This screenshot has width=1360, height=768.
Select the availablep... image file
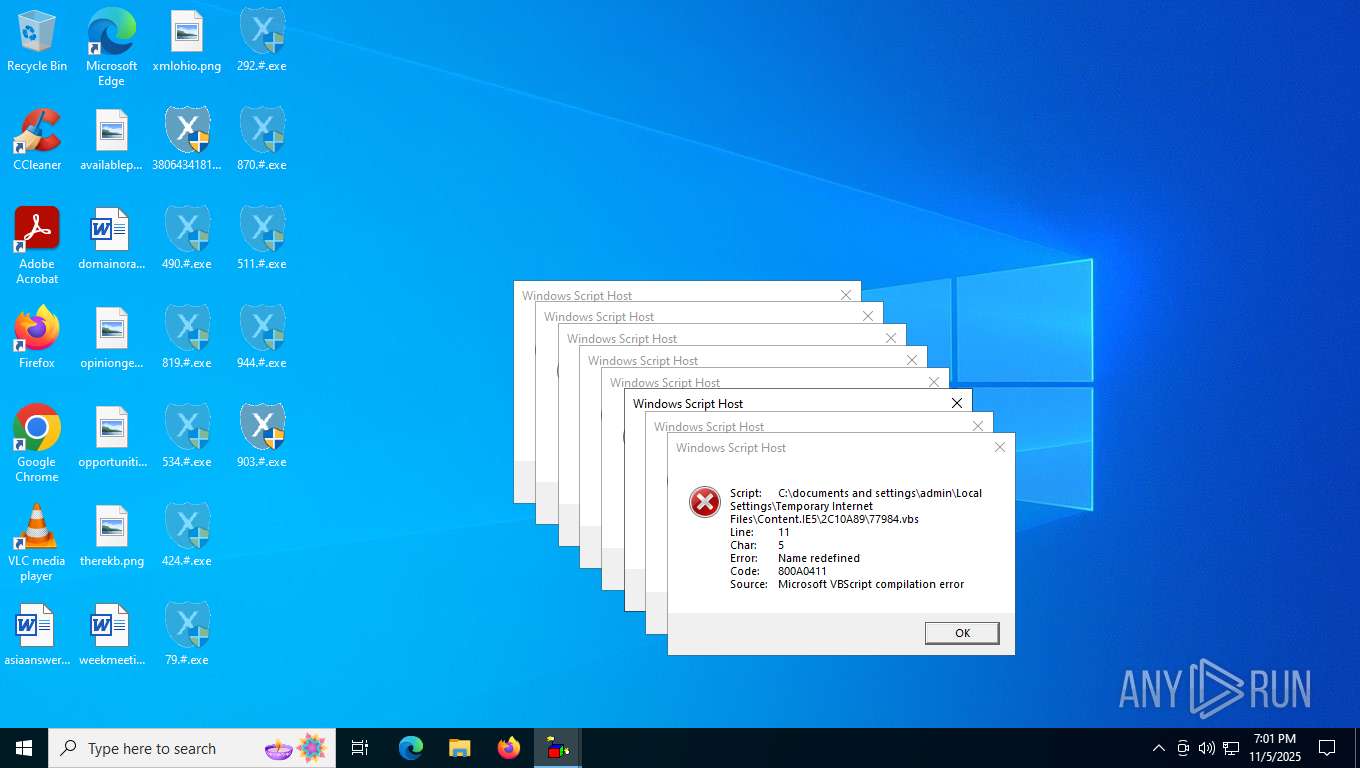click(x=111, y=140)
